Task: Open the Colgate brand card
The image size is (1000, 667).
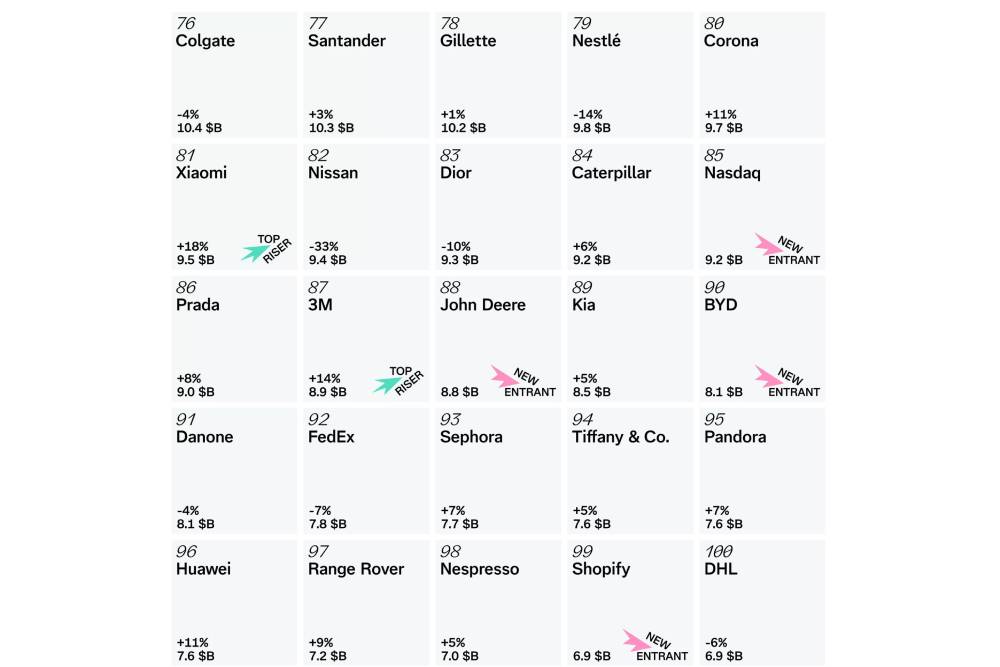Action: (x=234, y=75)
